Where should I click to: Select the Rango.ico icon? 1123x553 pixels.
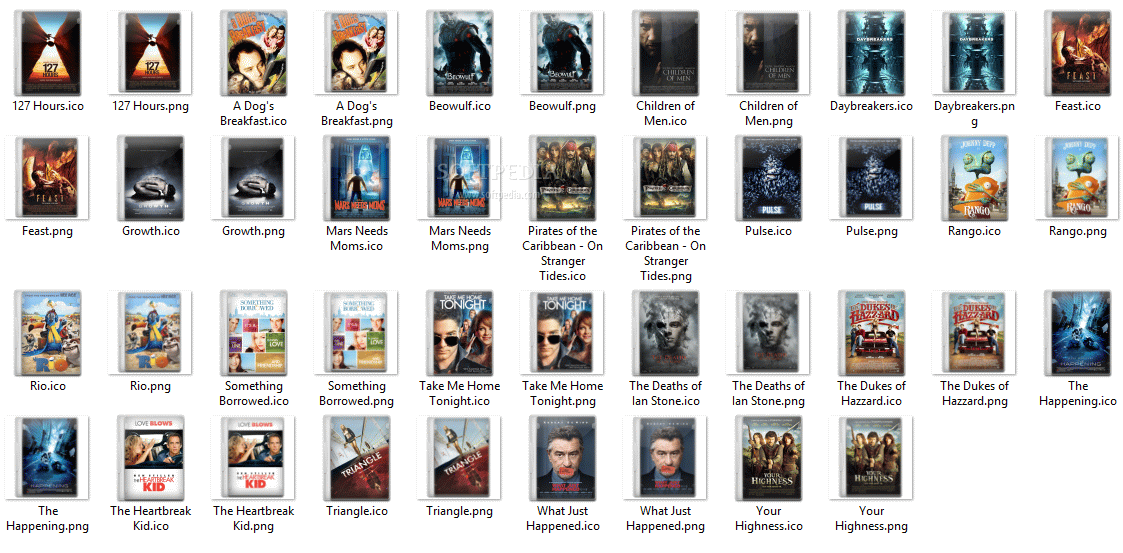click(x=975, y=178)
